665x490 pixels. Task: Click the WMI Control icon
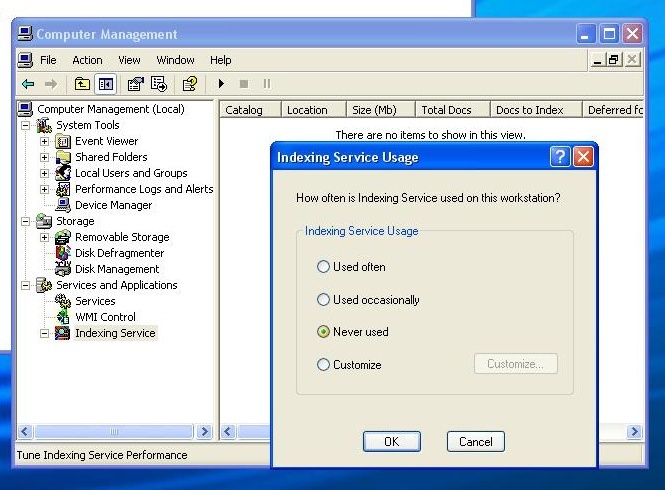pos(63,317)
